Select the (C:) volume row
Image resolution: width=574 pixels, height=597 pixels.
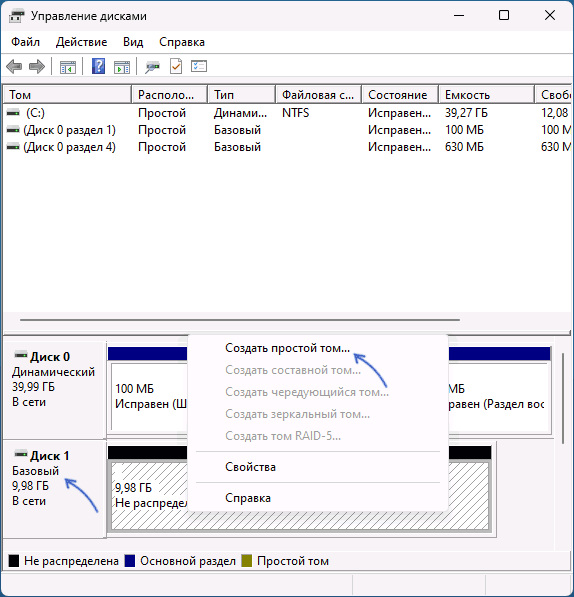click(x=287, y=113)
